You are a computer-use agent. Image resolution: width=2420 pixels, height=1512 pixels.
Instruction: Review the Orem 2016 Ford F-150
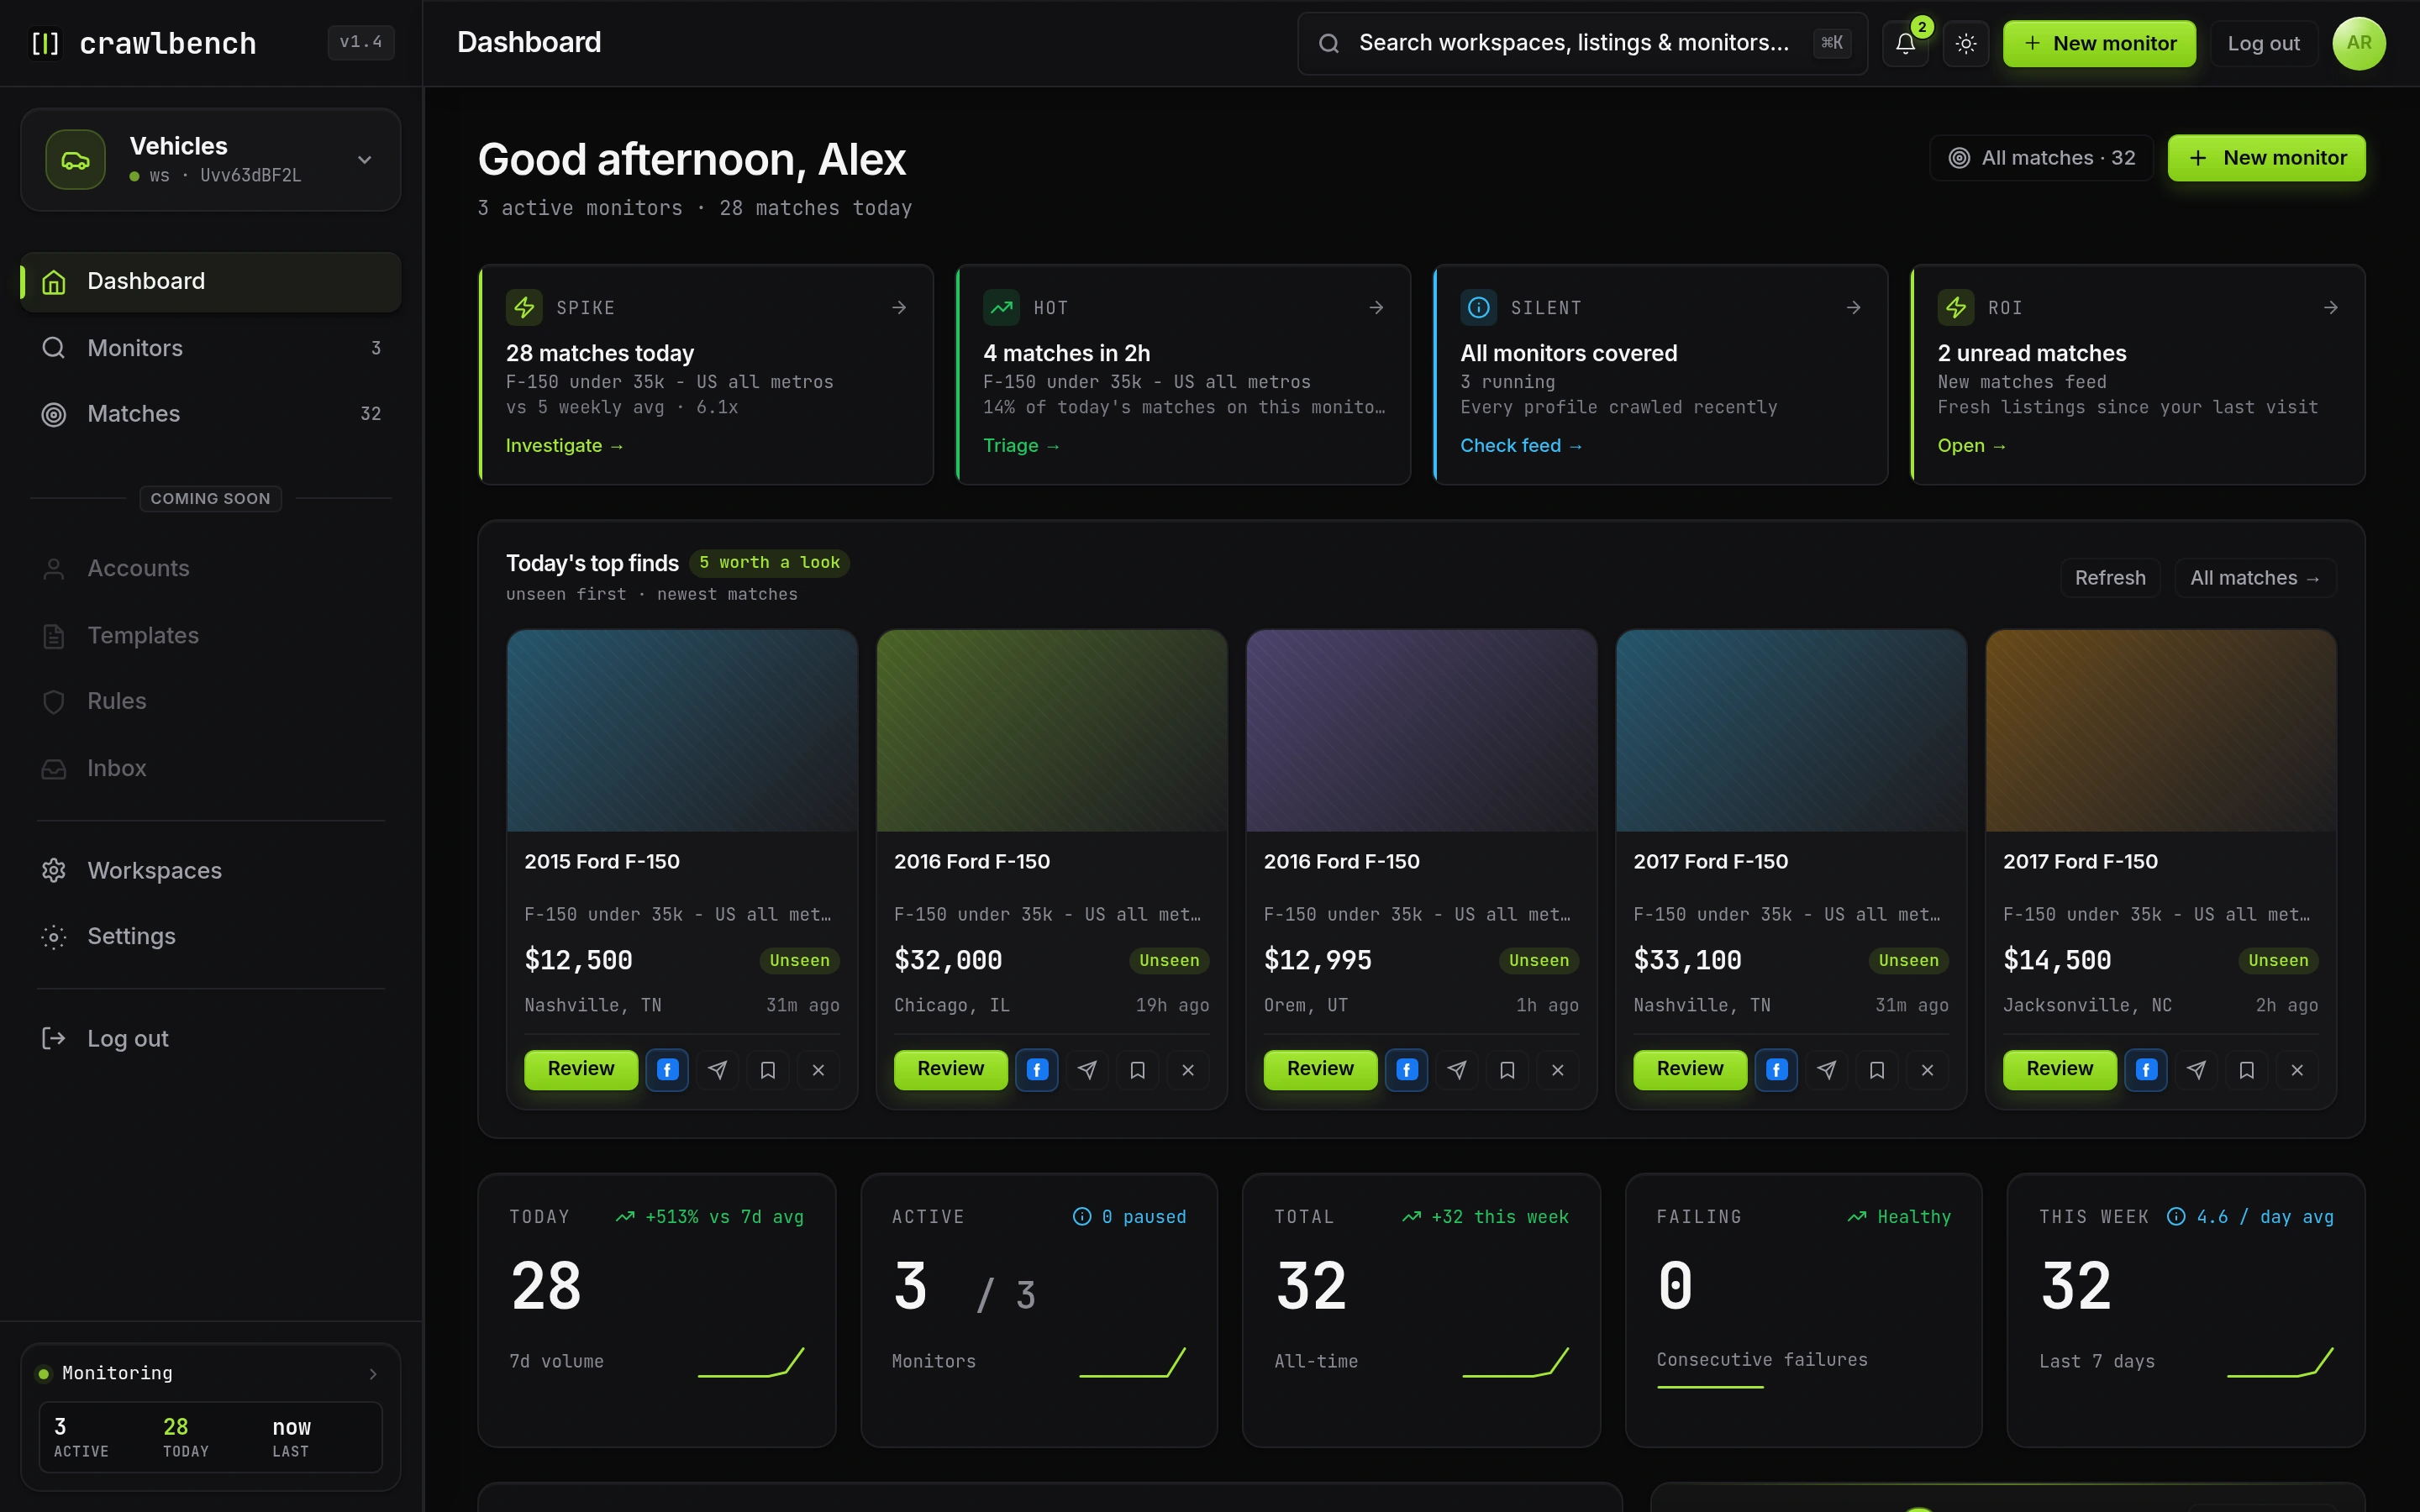click(1320, 1069)
